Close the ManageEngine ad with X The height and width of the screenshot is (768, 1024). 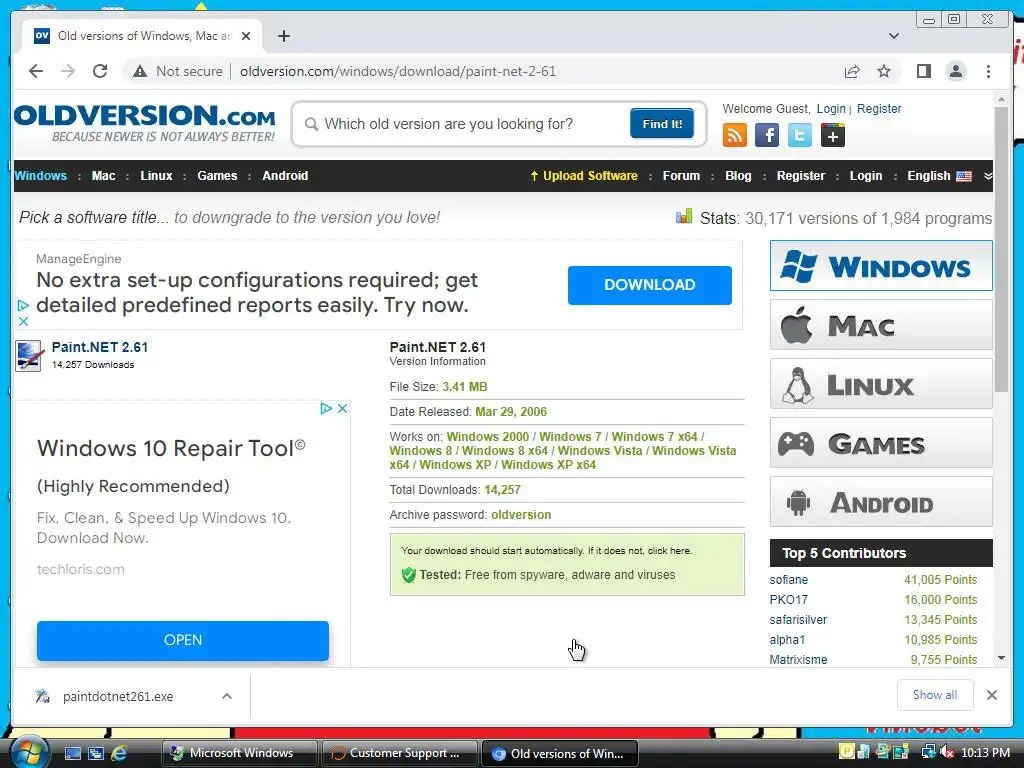click(23, 321)
